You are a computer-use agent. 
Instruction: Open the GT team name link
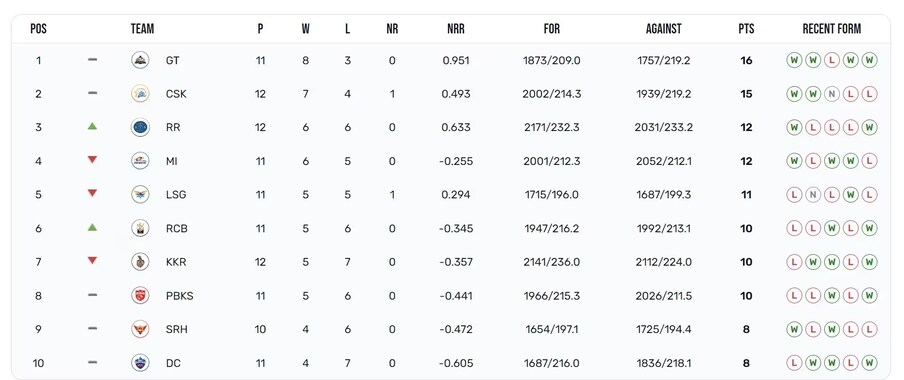point(172,60)
